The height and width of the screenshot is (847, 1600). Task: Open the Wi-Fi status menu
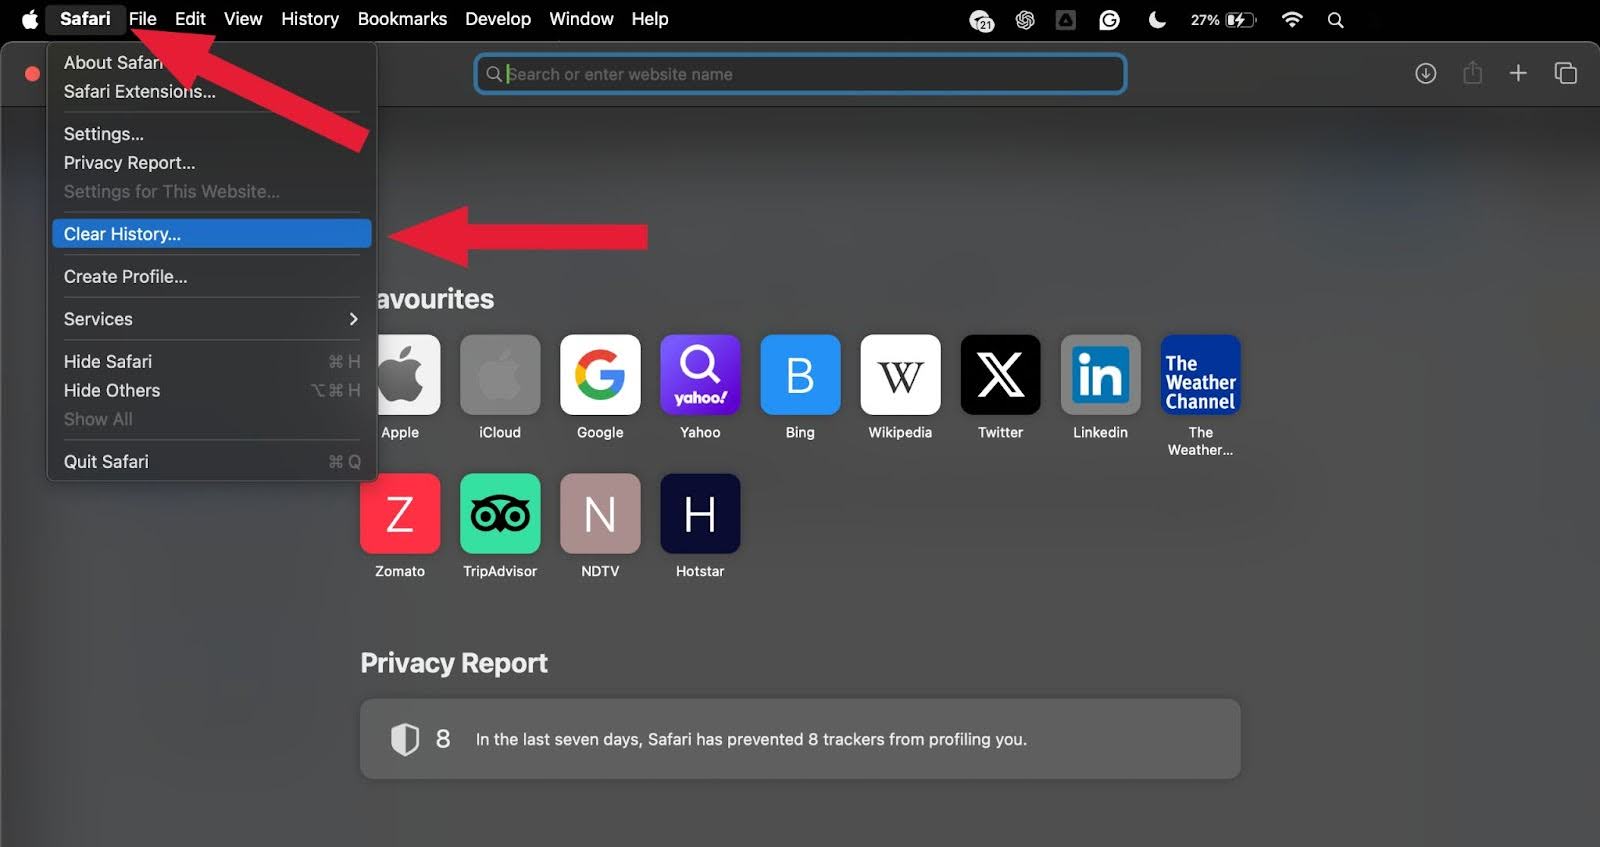click(x=1292, y=20)
